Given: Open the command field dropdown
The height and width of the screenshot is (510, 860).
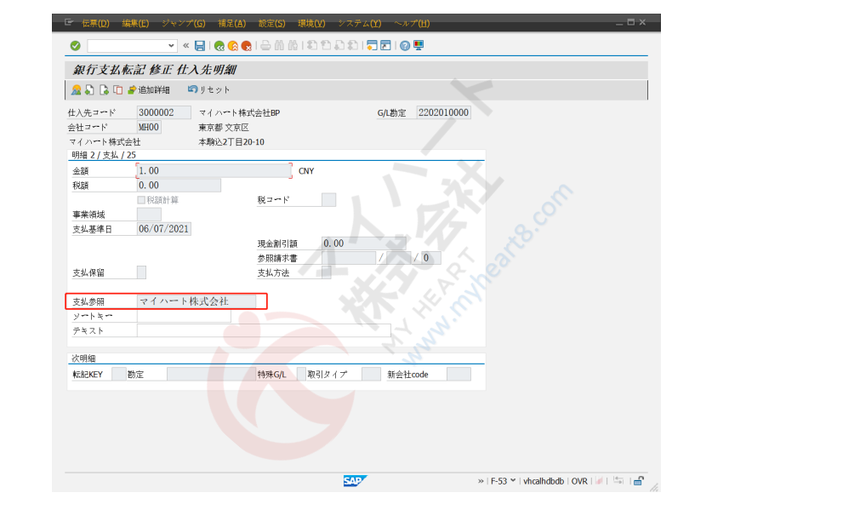Looking at the screenshot, I should (171, 46).
